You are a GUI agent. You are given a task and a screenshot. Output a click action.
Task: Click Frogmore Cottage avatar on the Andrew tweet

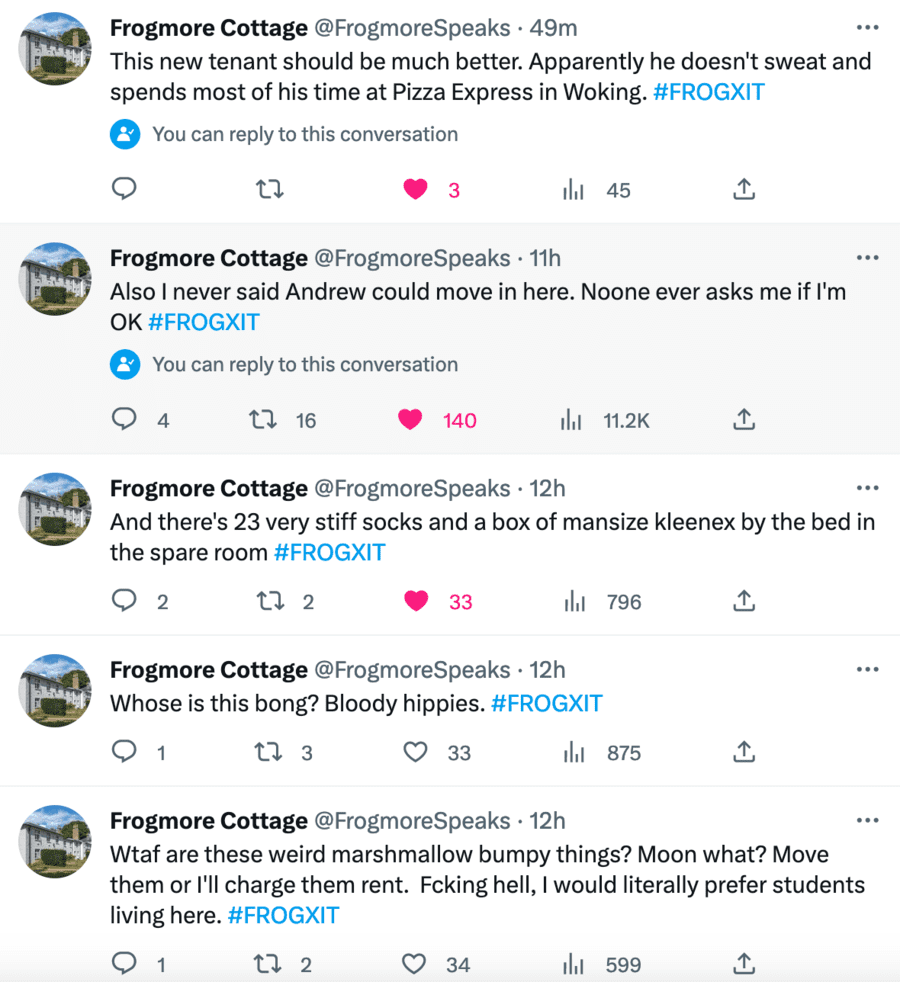[57, 279]
